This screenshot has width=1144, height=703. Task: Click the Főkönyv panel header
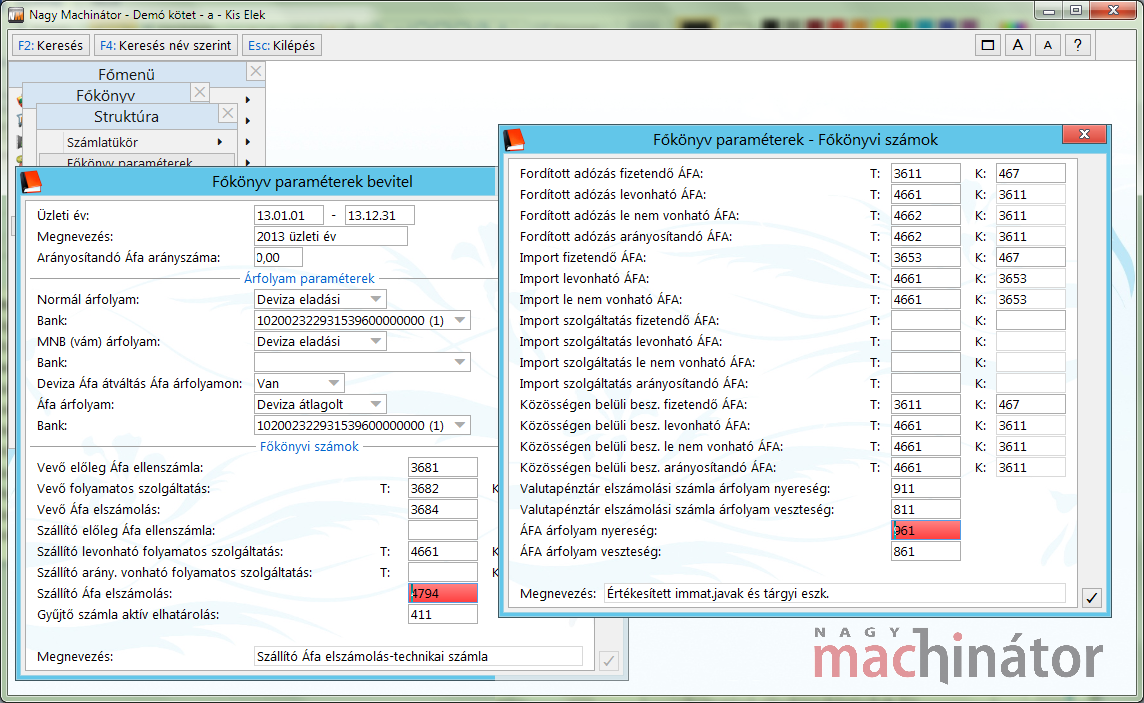tap(106, 95)
